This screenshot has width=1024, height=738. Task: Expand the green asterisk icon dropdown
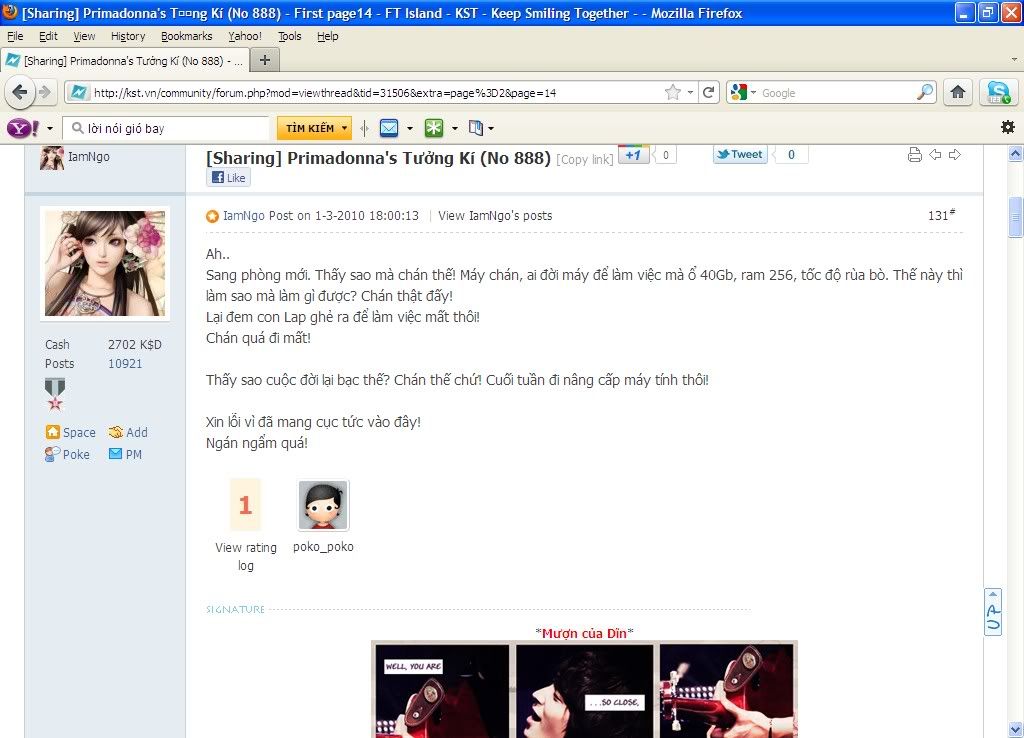click(x=455, y=129)
